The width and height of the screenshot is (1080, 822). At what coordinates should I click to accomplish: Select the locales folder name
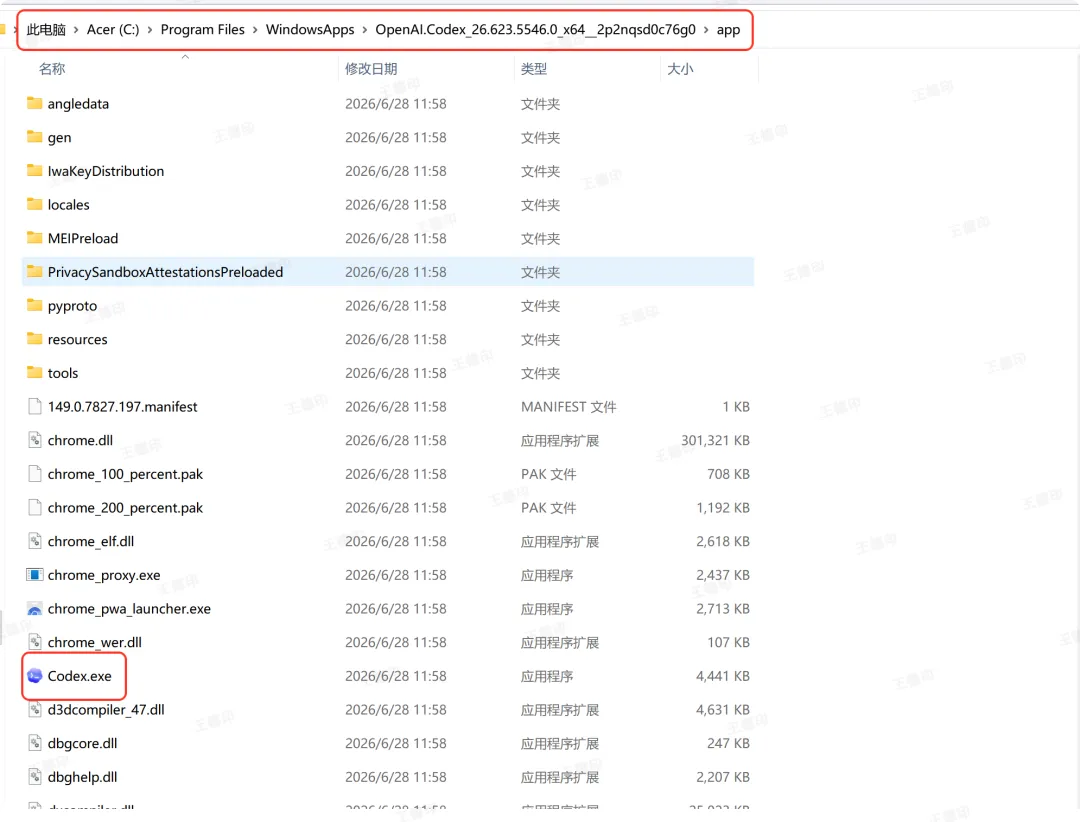[x=69, y=205]
